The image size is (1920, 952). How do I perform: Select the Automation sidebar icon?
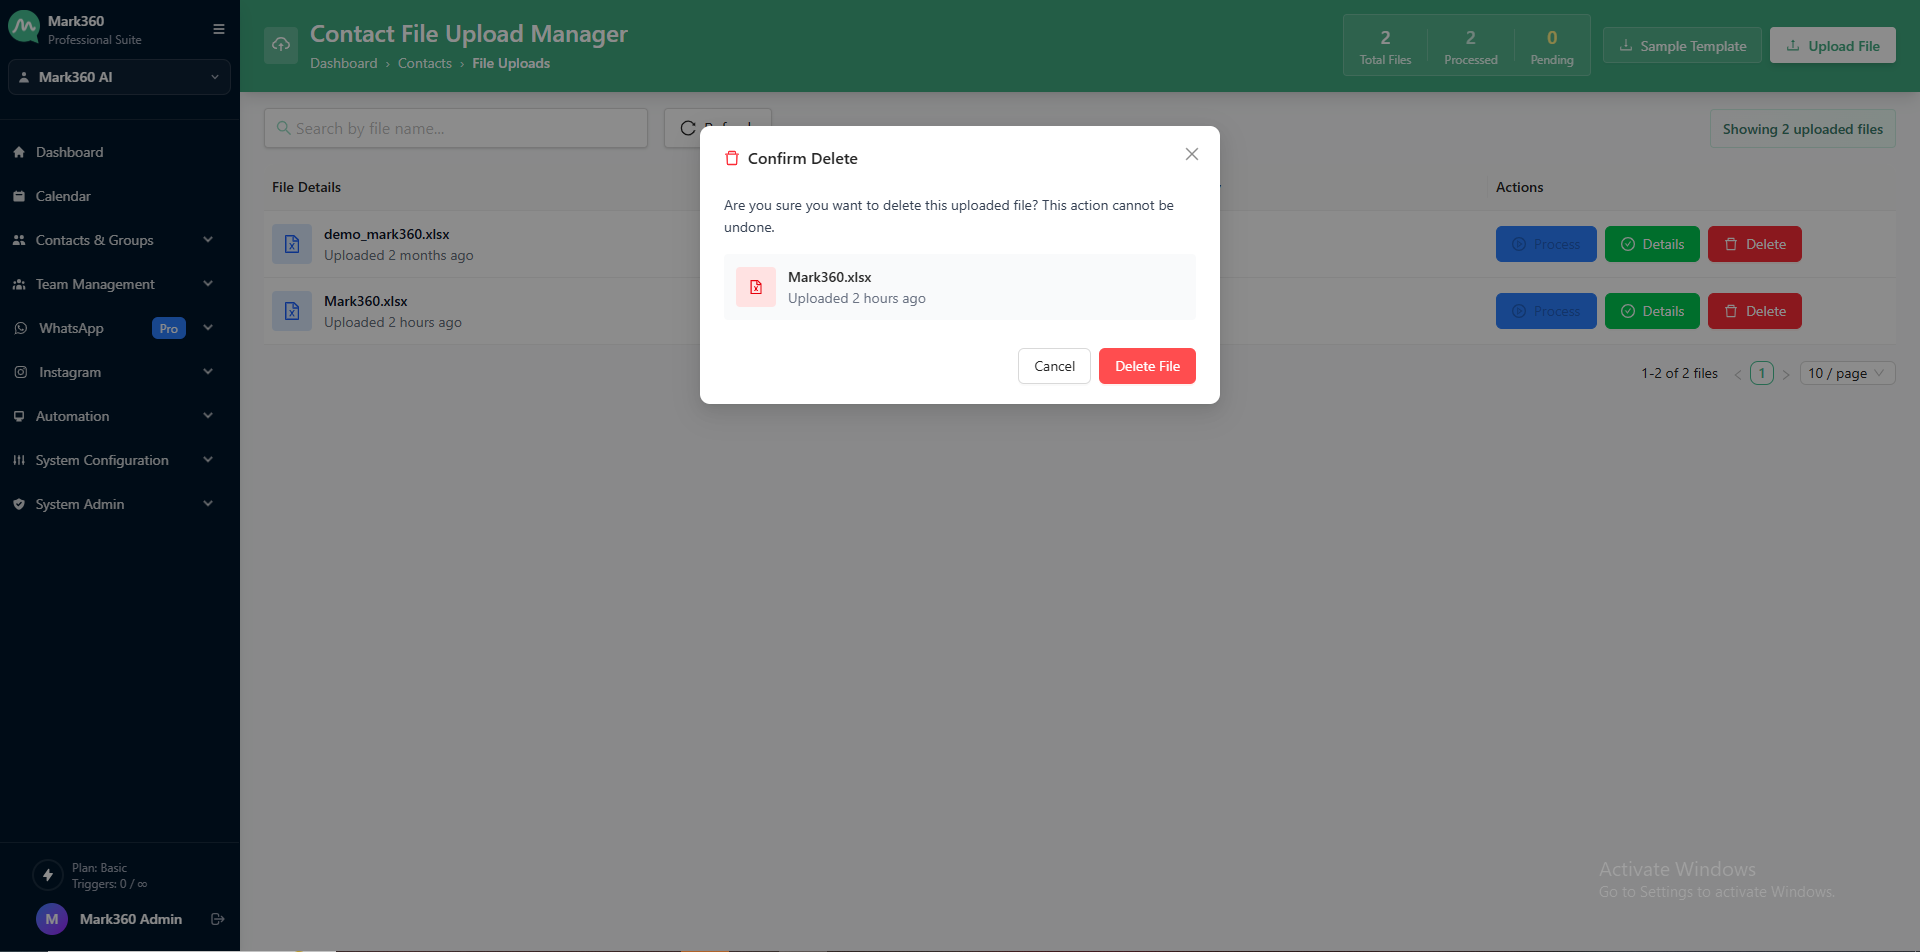(20, 415)
